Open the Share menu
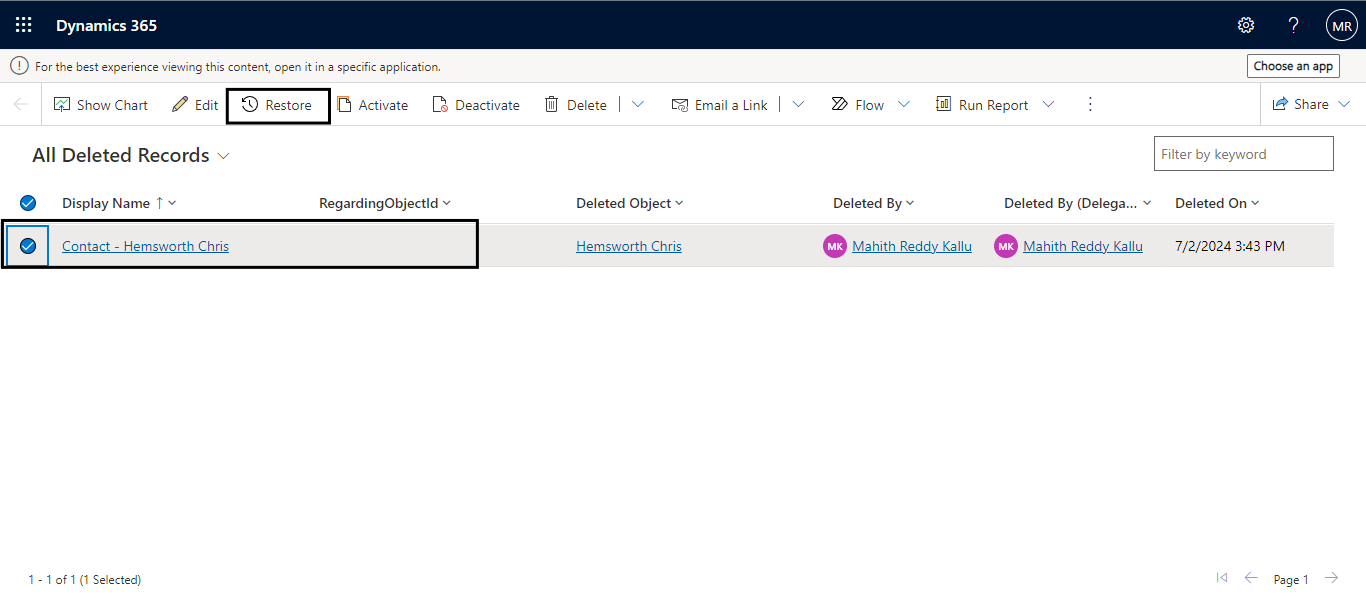This screenshot has height=599, width=1366. [1311, 105]
